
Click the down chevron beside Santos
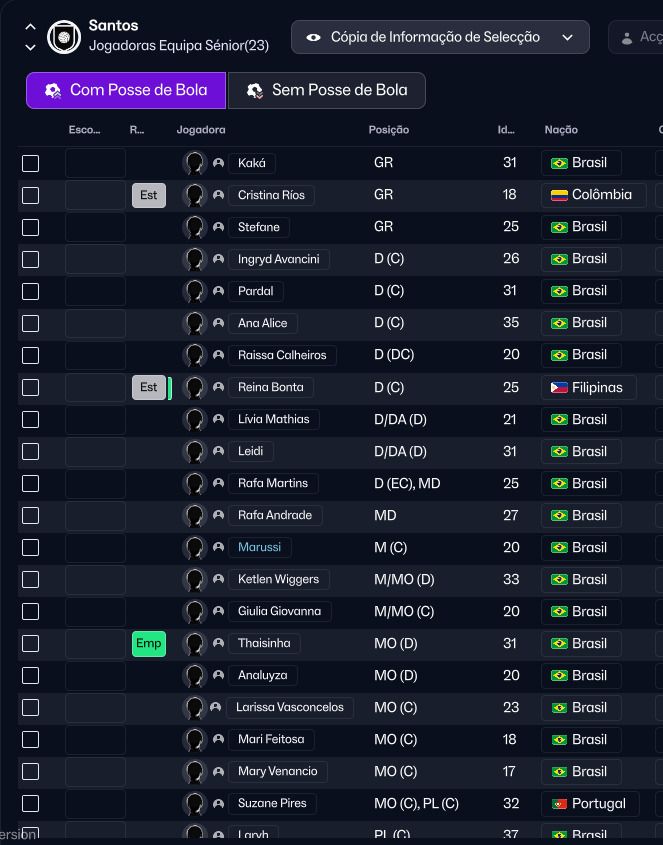point(30,47)
